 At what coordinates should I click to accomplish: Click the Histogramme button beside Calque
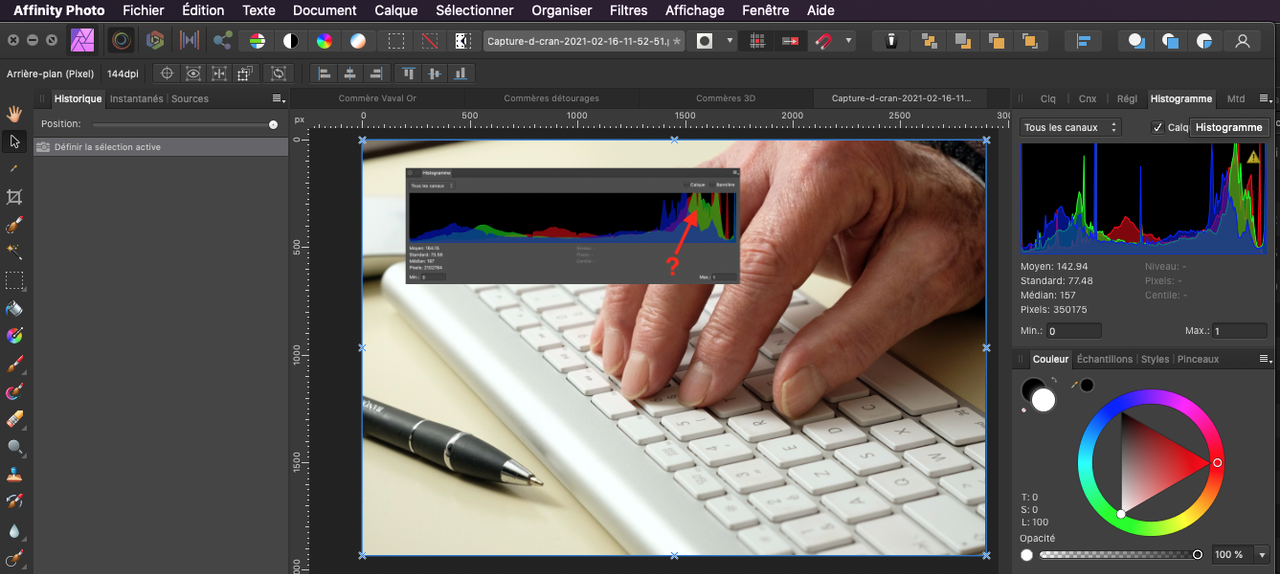coord(1229,128)
